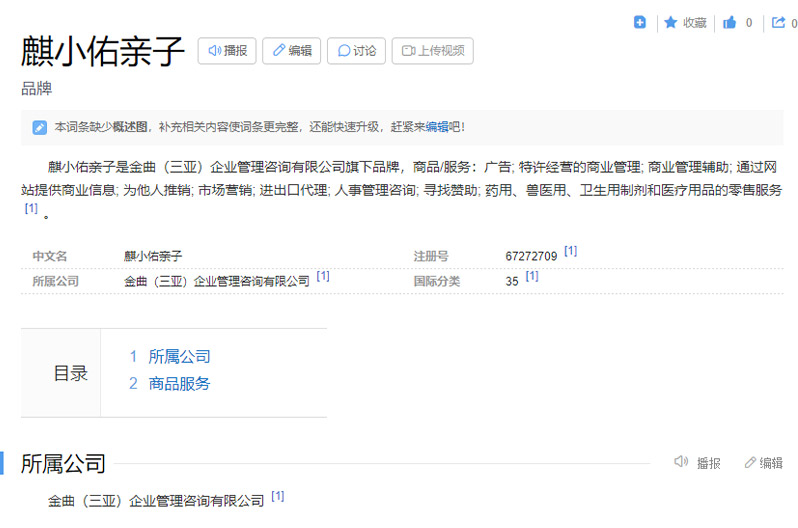
Task: Click the 麒小佑亲子 page title
Action: pos(103,52)
